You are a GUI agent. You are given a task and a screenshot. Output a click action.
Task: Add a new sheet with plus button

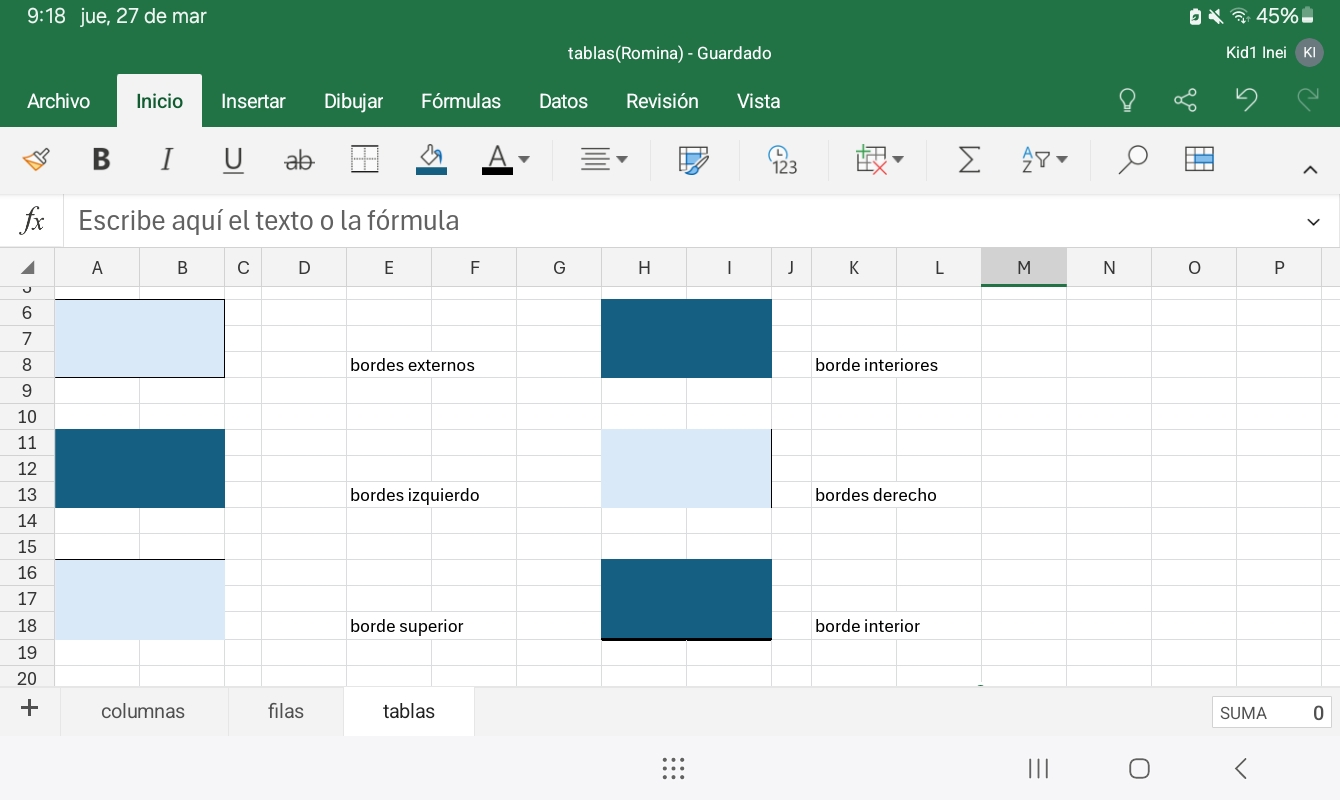[x=30, y=709]
